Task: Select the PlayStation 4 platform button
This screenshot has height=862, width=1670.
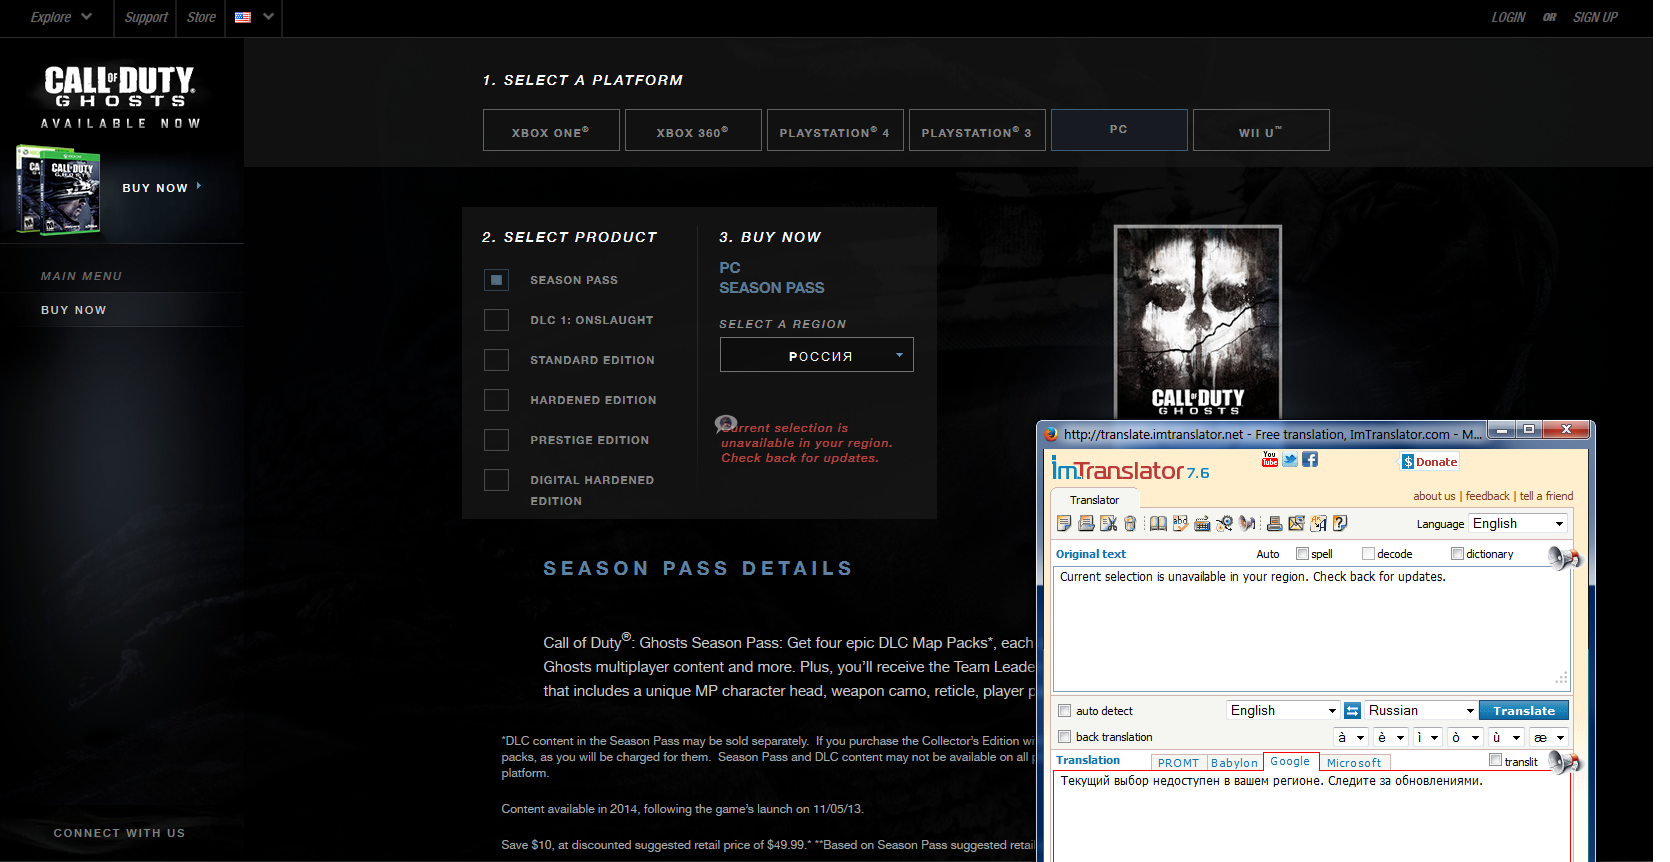Action: [835, 130]
